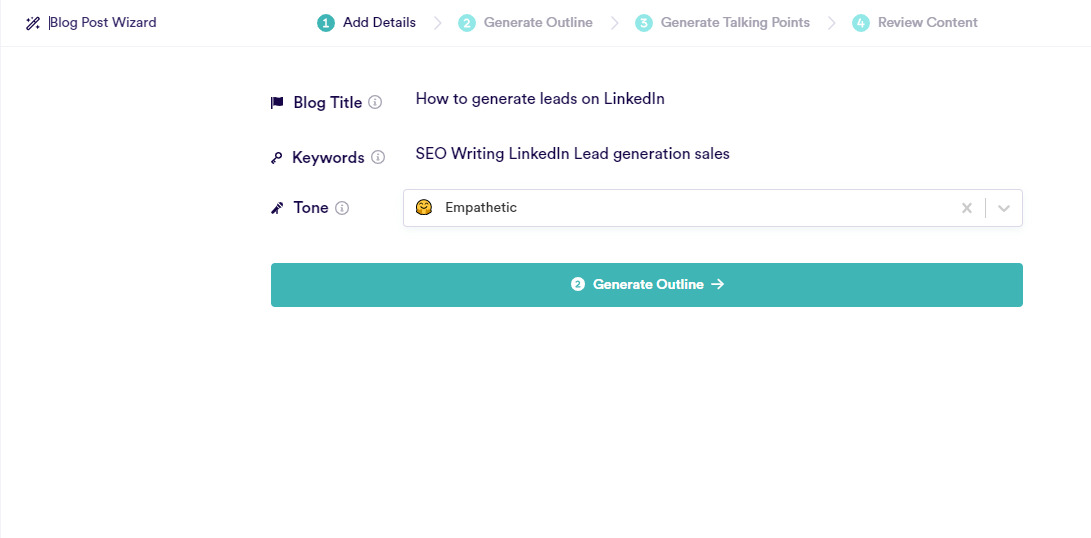The width and height of the screenshot is (1091, 538).
Task: Click the step number 4 circle
Action: coord(861,23)
